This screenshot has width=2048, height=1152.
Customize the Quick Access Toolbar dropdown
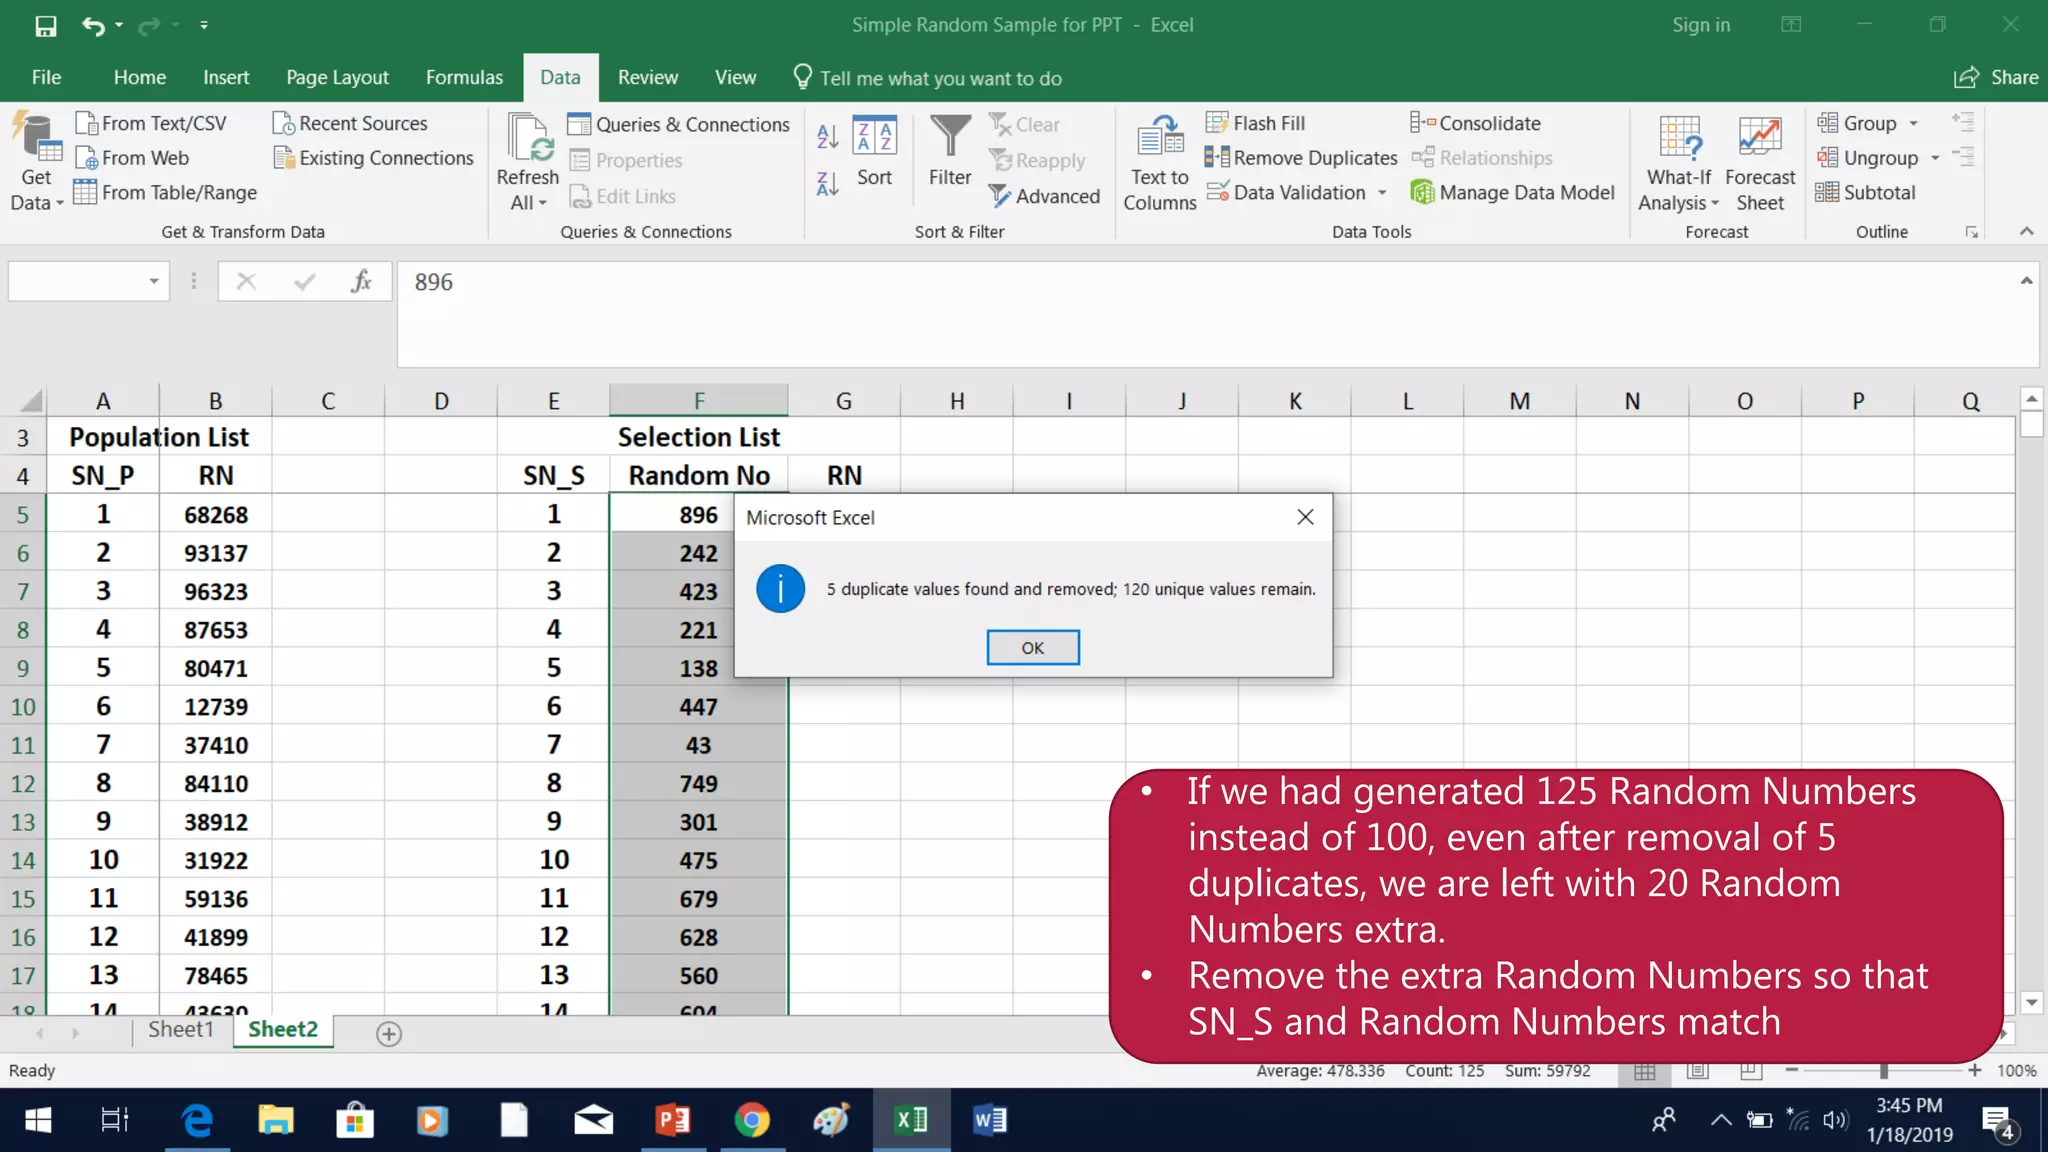click(204, 26)
